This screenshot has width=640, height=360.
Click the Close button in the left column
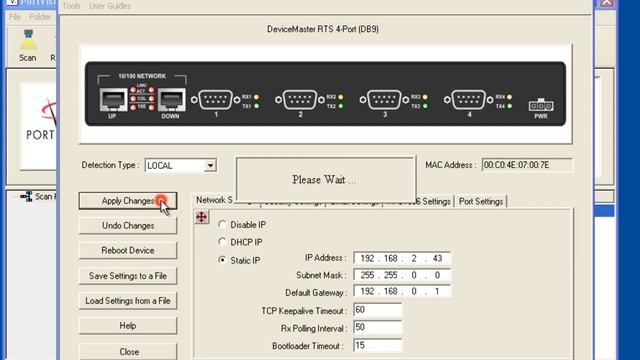tap(128, 351)
